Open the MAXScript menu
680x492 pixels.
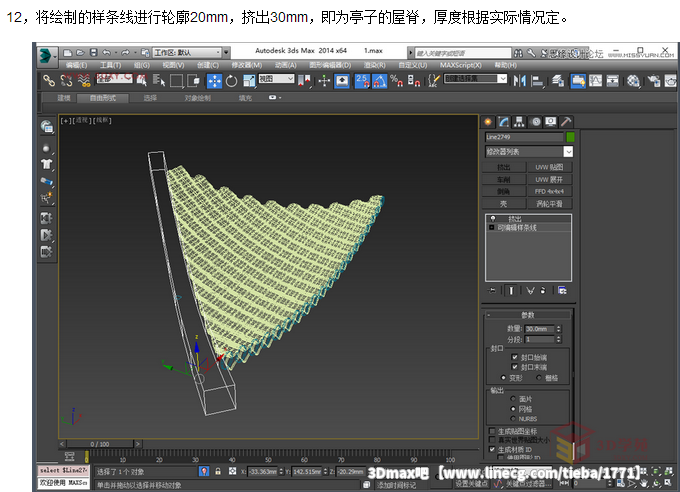click(x=458, y=65)
